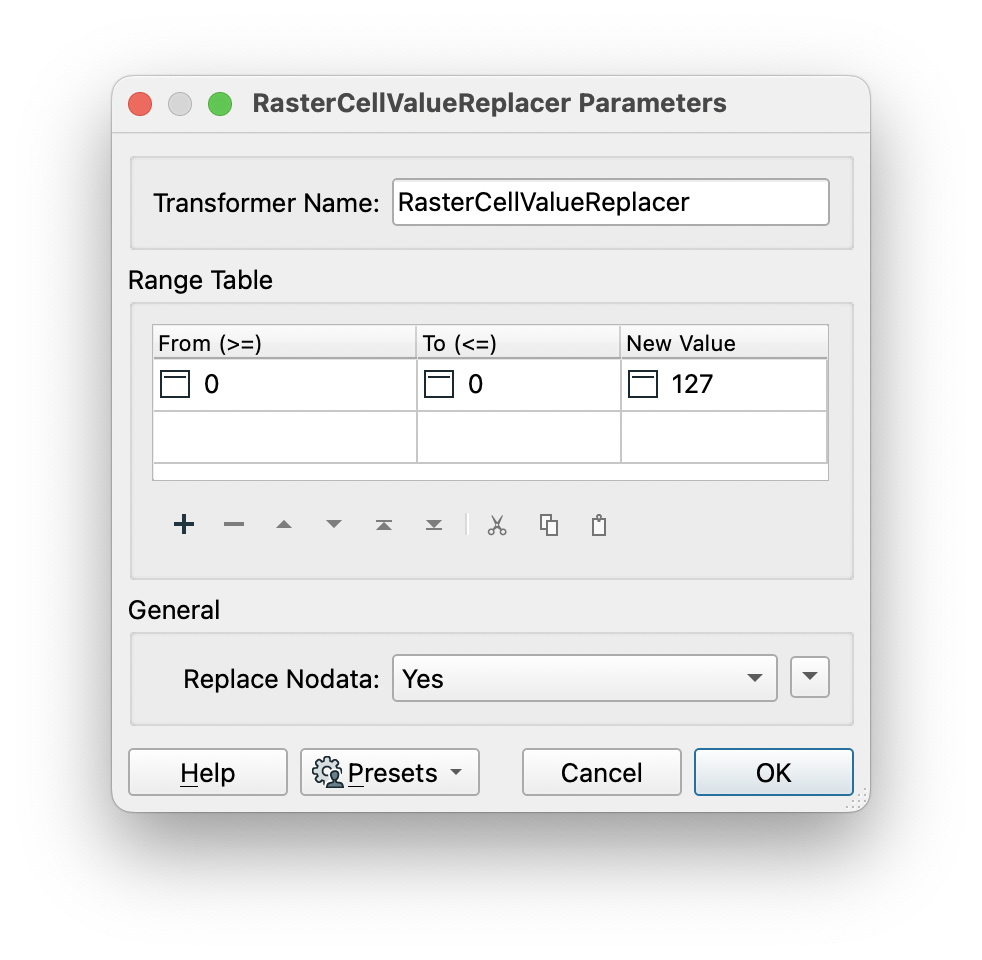Open the arrow menu beside Replace Nodata
Screen dimensions: 982x960
[x=810, y=677]
